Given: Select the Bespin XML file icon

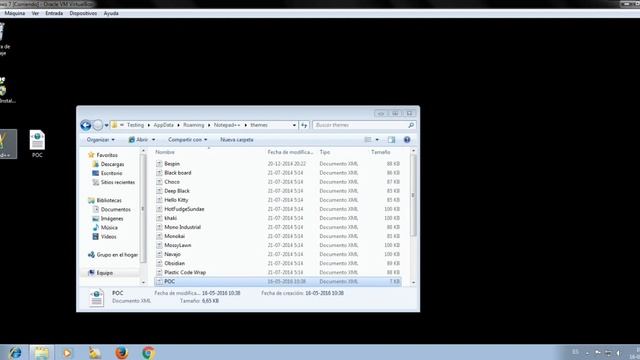Looking at the screenshot, I should coord(159,164).
